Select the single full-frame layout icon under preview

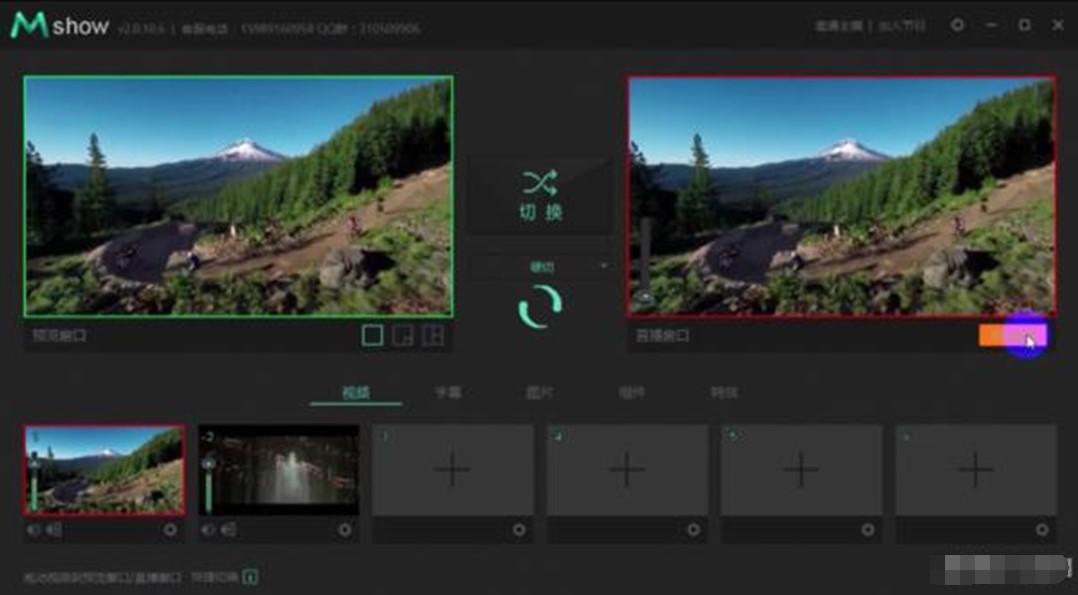click(372, 336)
